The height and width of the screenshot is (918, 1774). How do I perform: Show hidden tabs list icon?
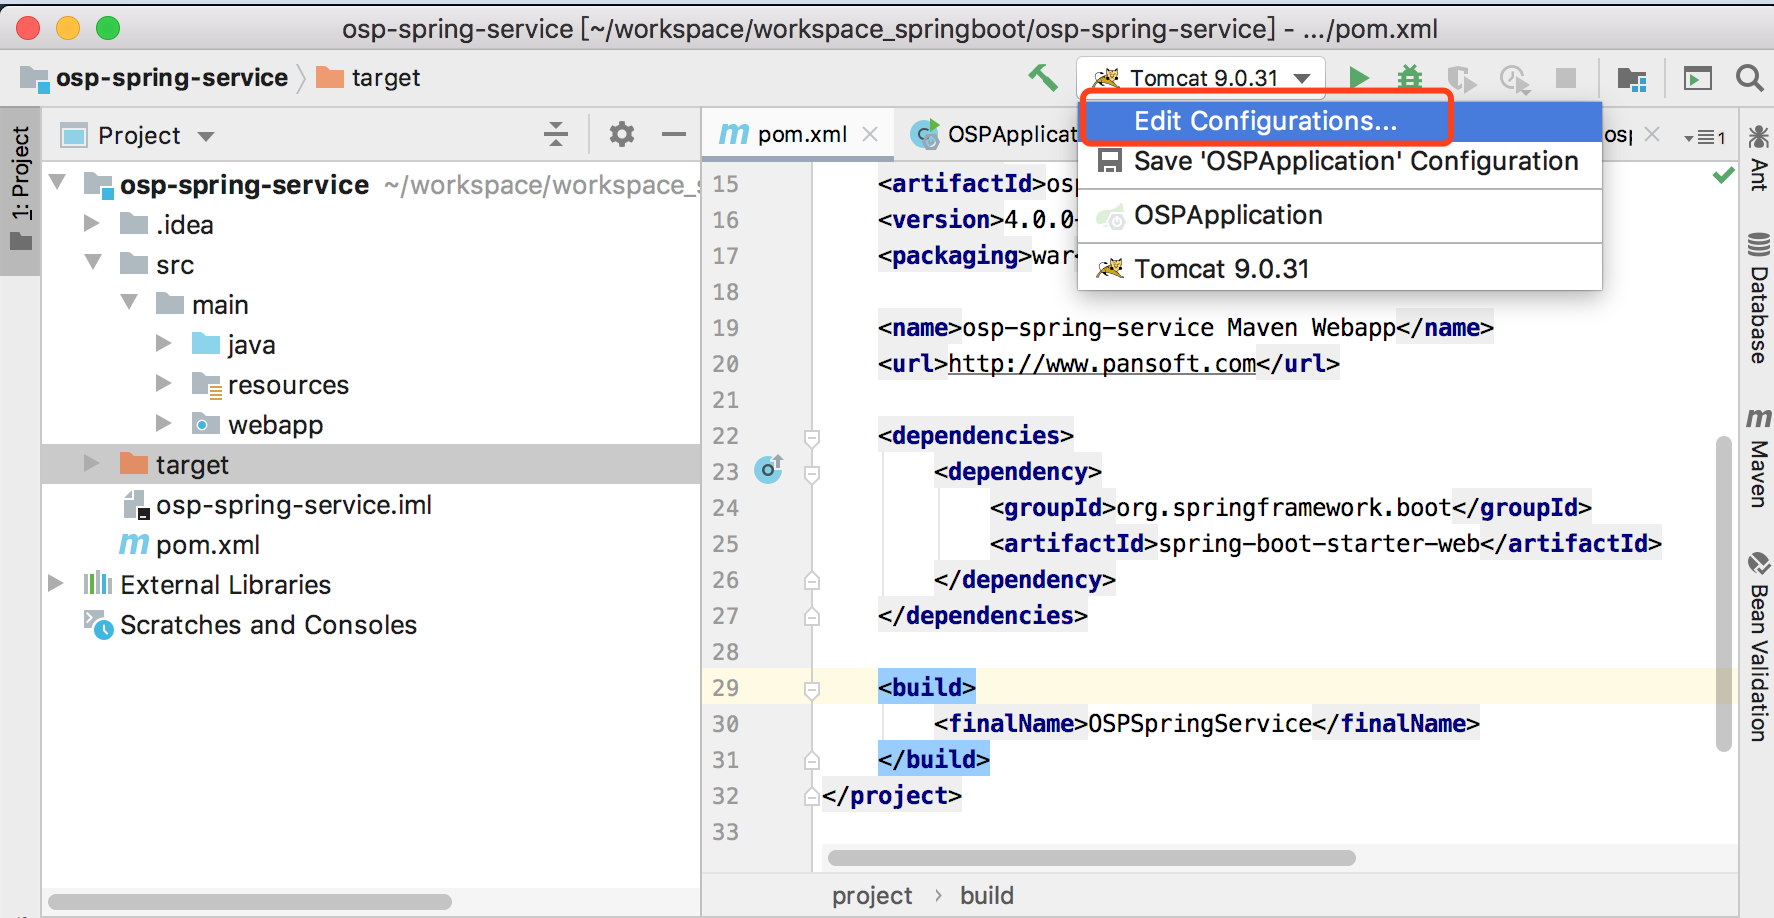[x=1705, y=137]
